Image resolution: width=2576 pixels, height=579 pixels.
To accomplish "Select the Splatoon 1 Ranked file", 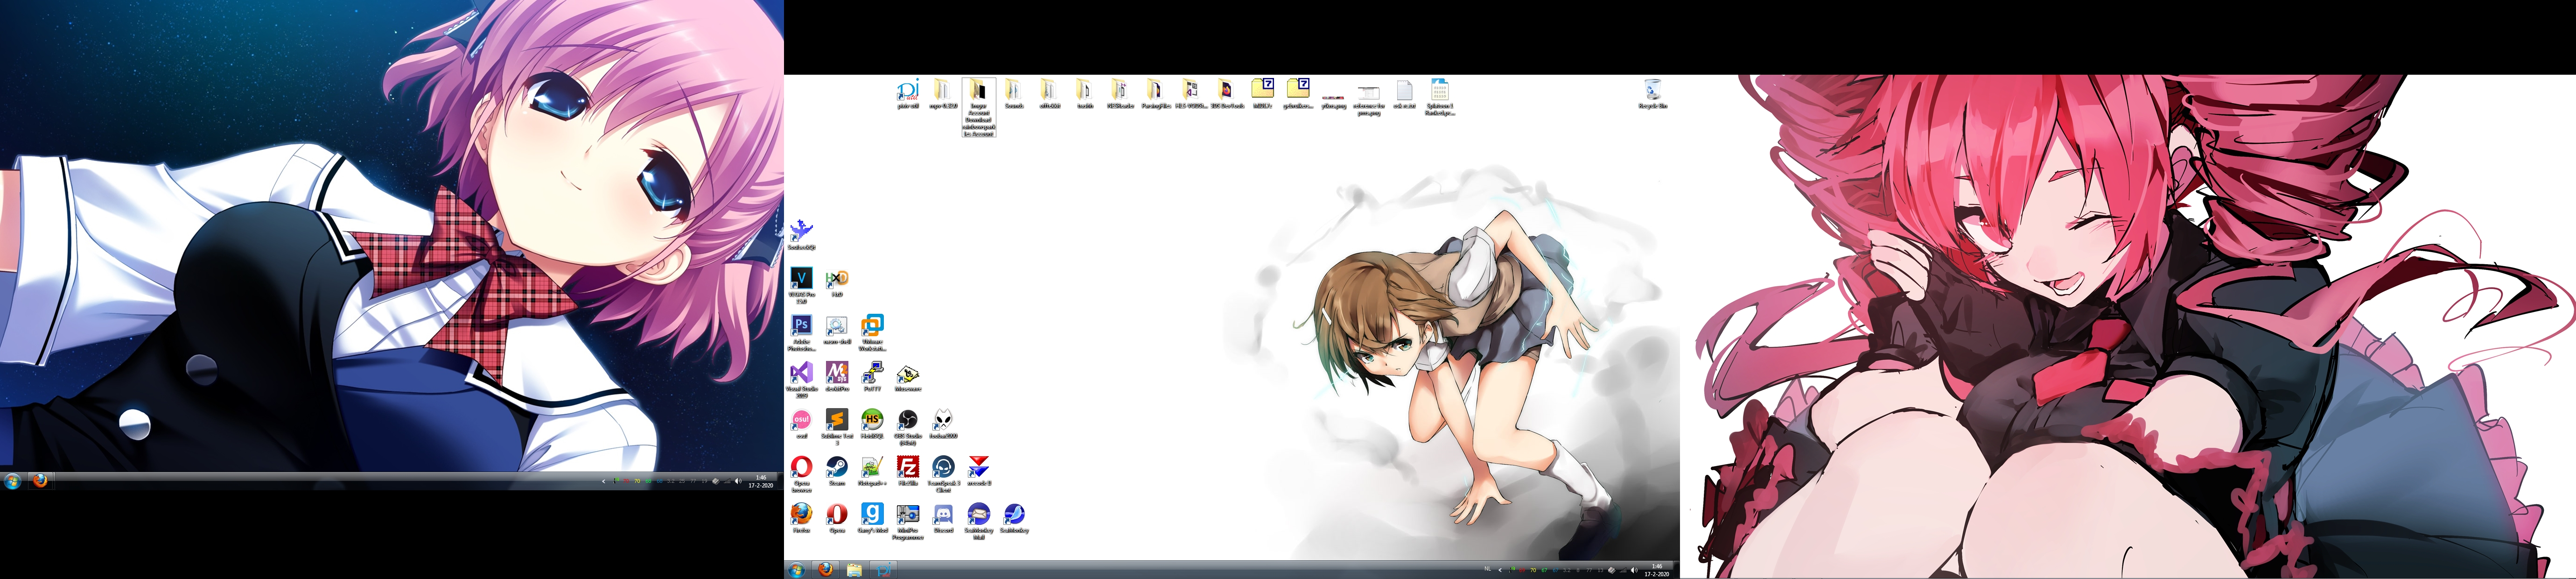I will coord(1439,97).
